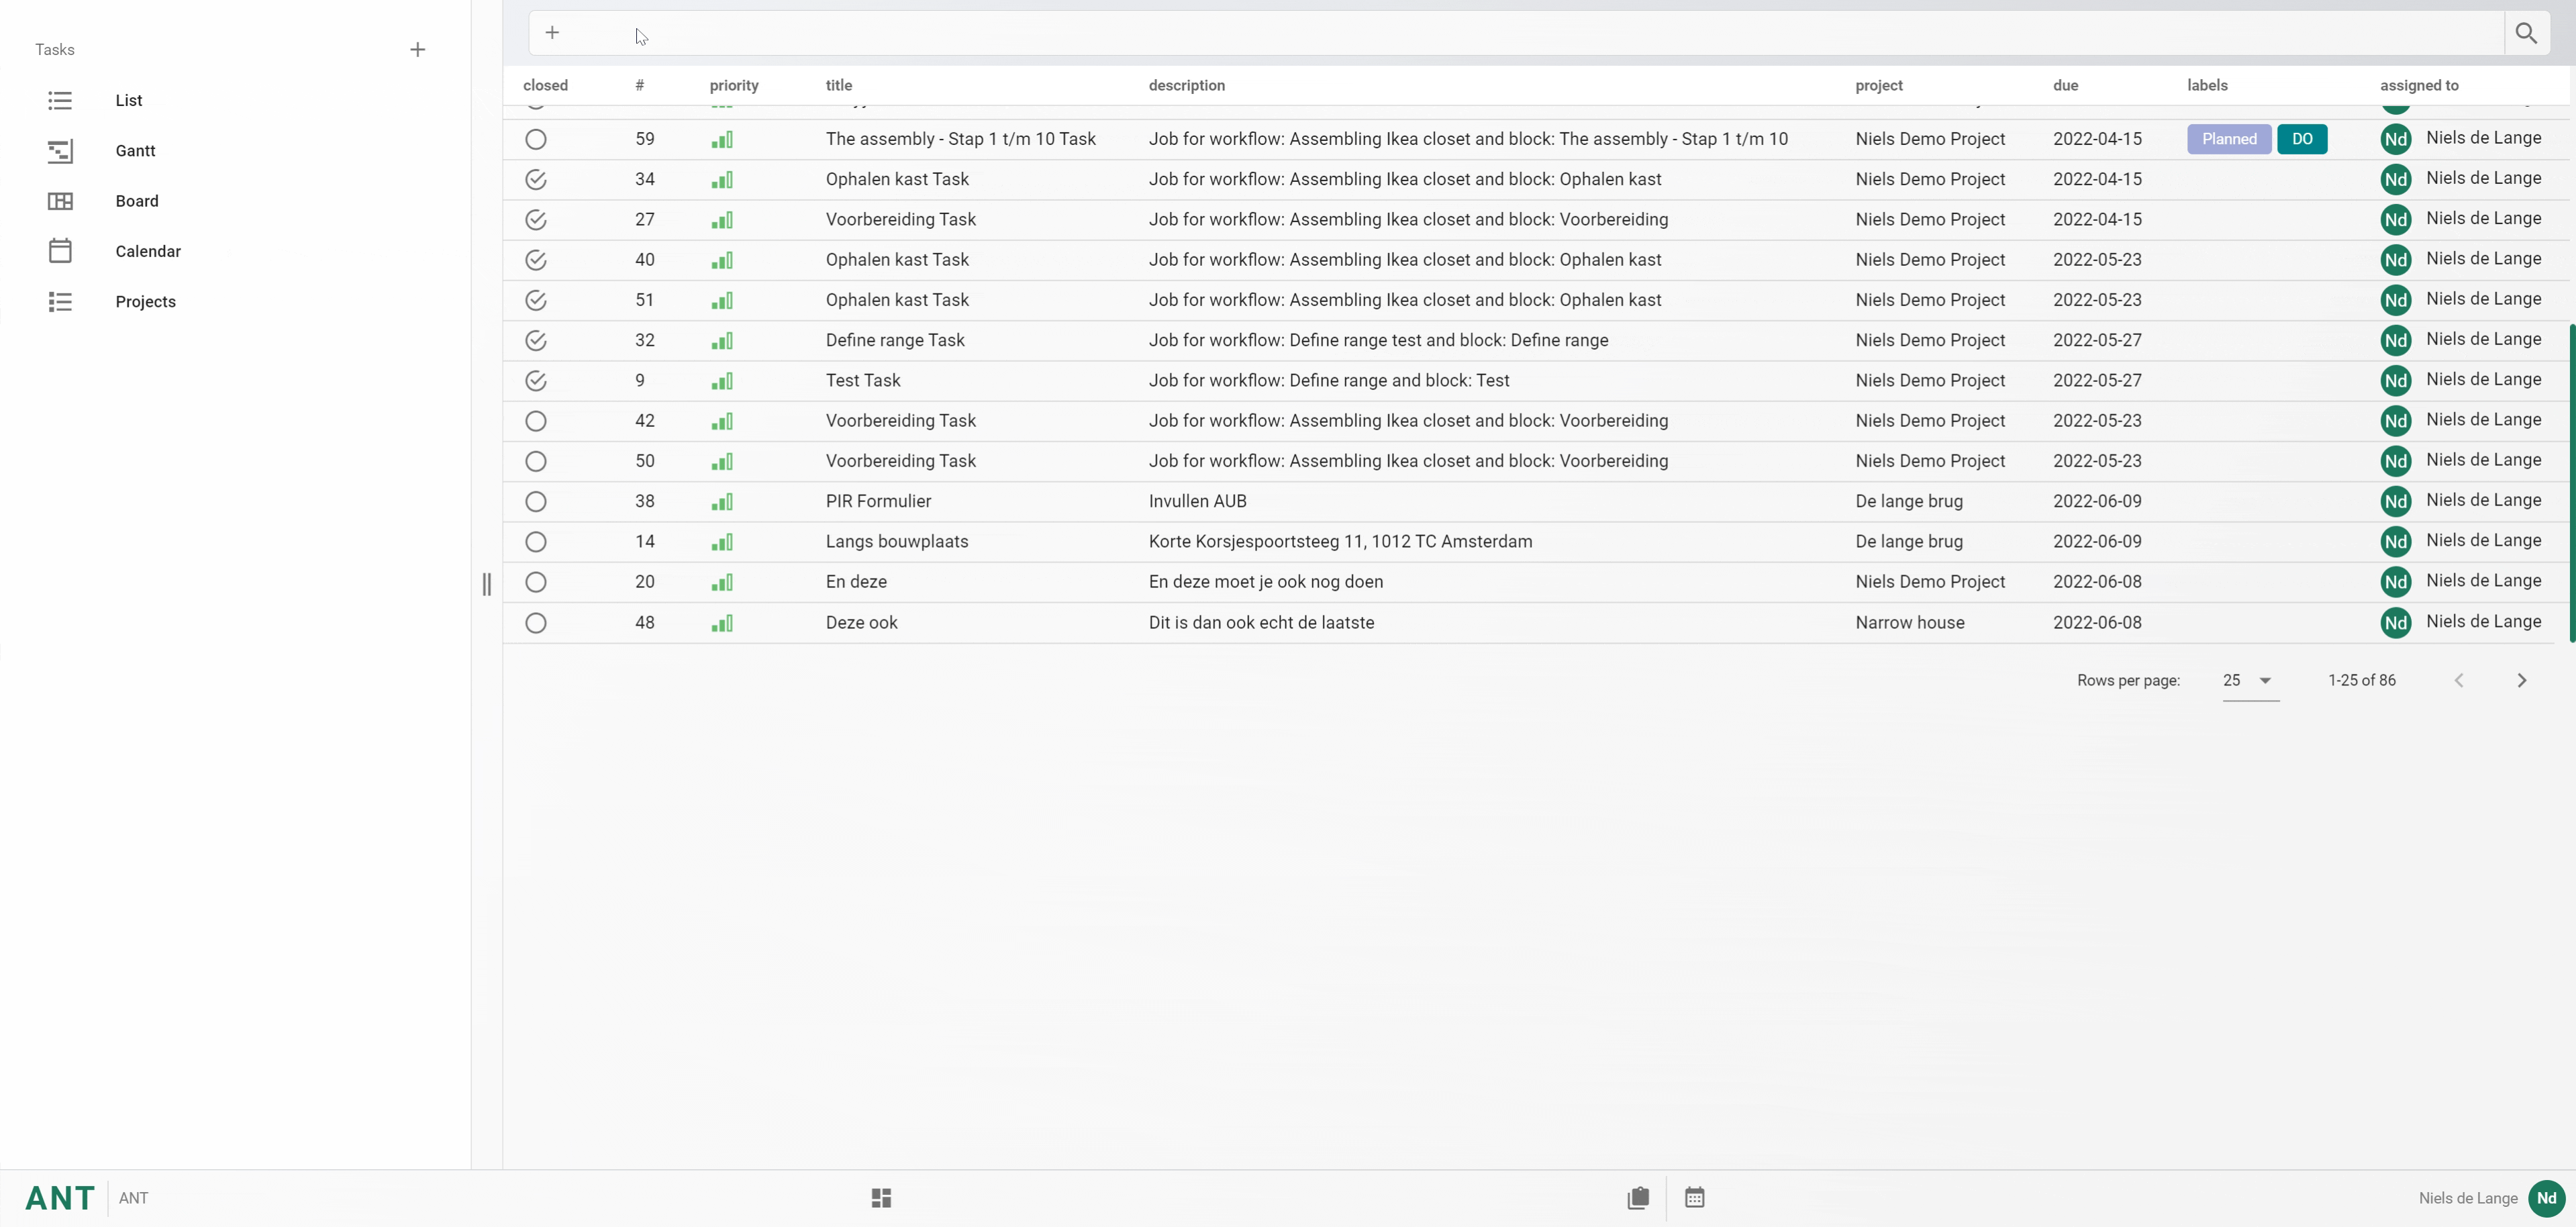Click the Planned label on task 59
Screen dimensions: 2576x1227
[x=2229, y=140]
